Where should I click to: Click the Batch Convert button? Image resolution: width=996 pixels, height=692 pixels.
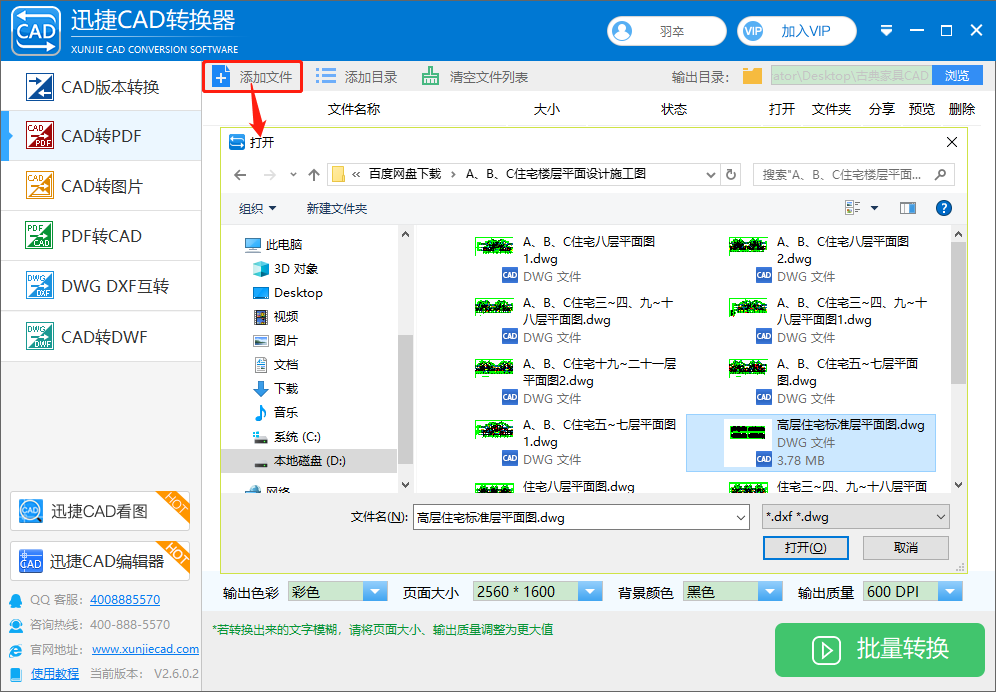[880, 649]
